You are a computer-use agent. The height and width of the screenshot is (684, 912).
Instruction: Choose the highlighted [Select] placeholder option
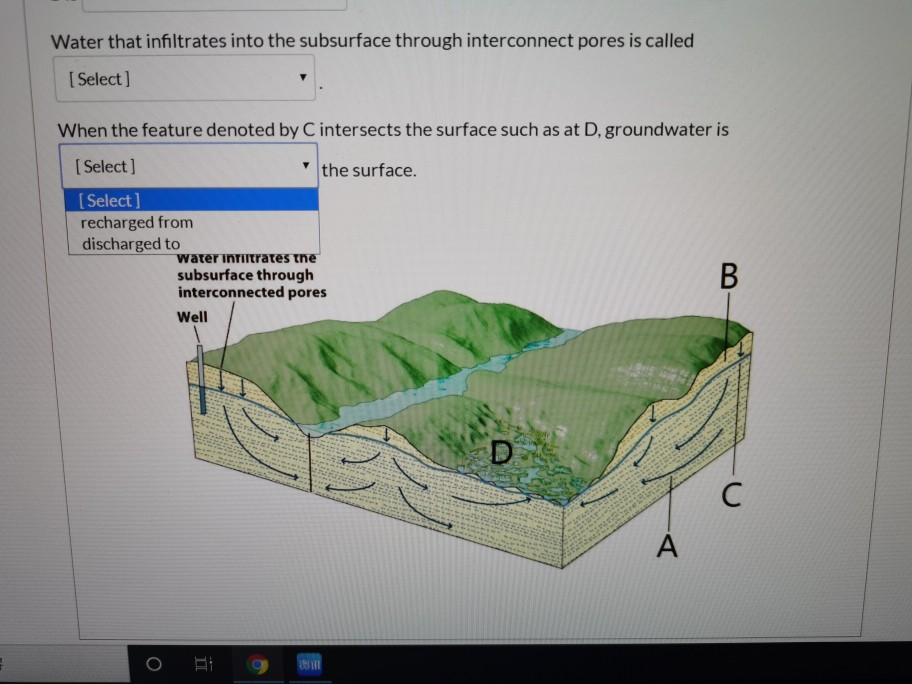[191, 200]
